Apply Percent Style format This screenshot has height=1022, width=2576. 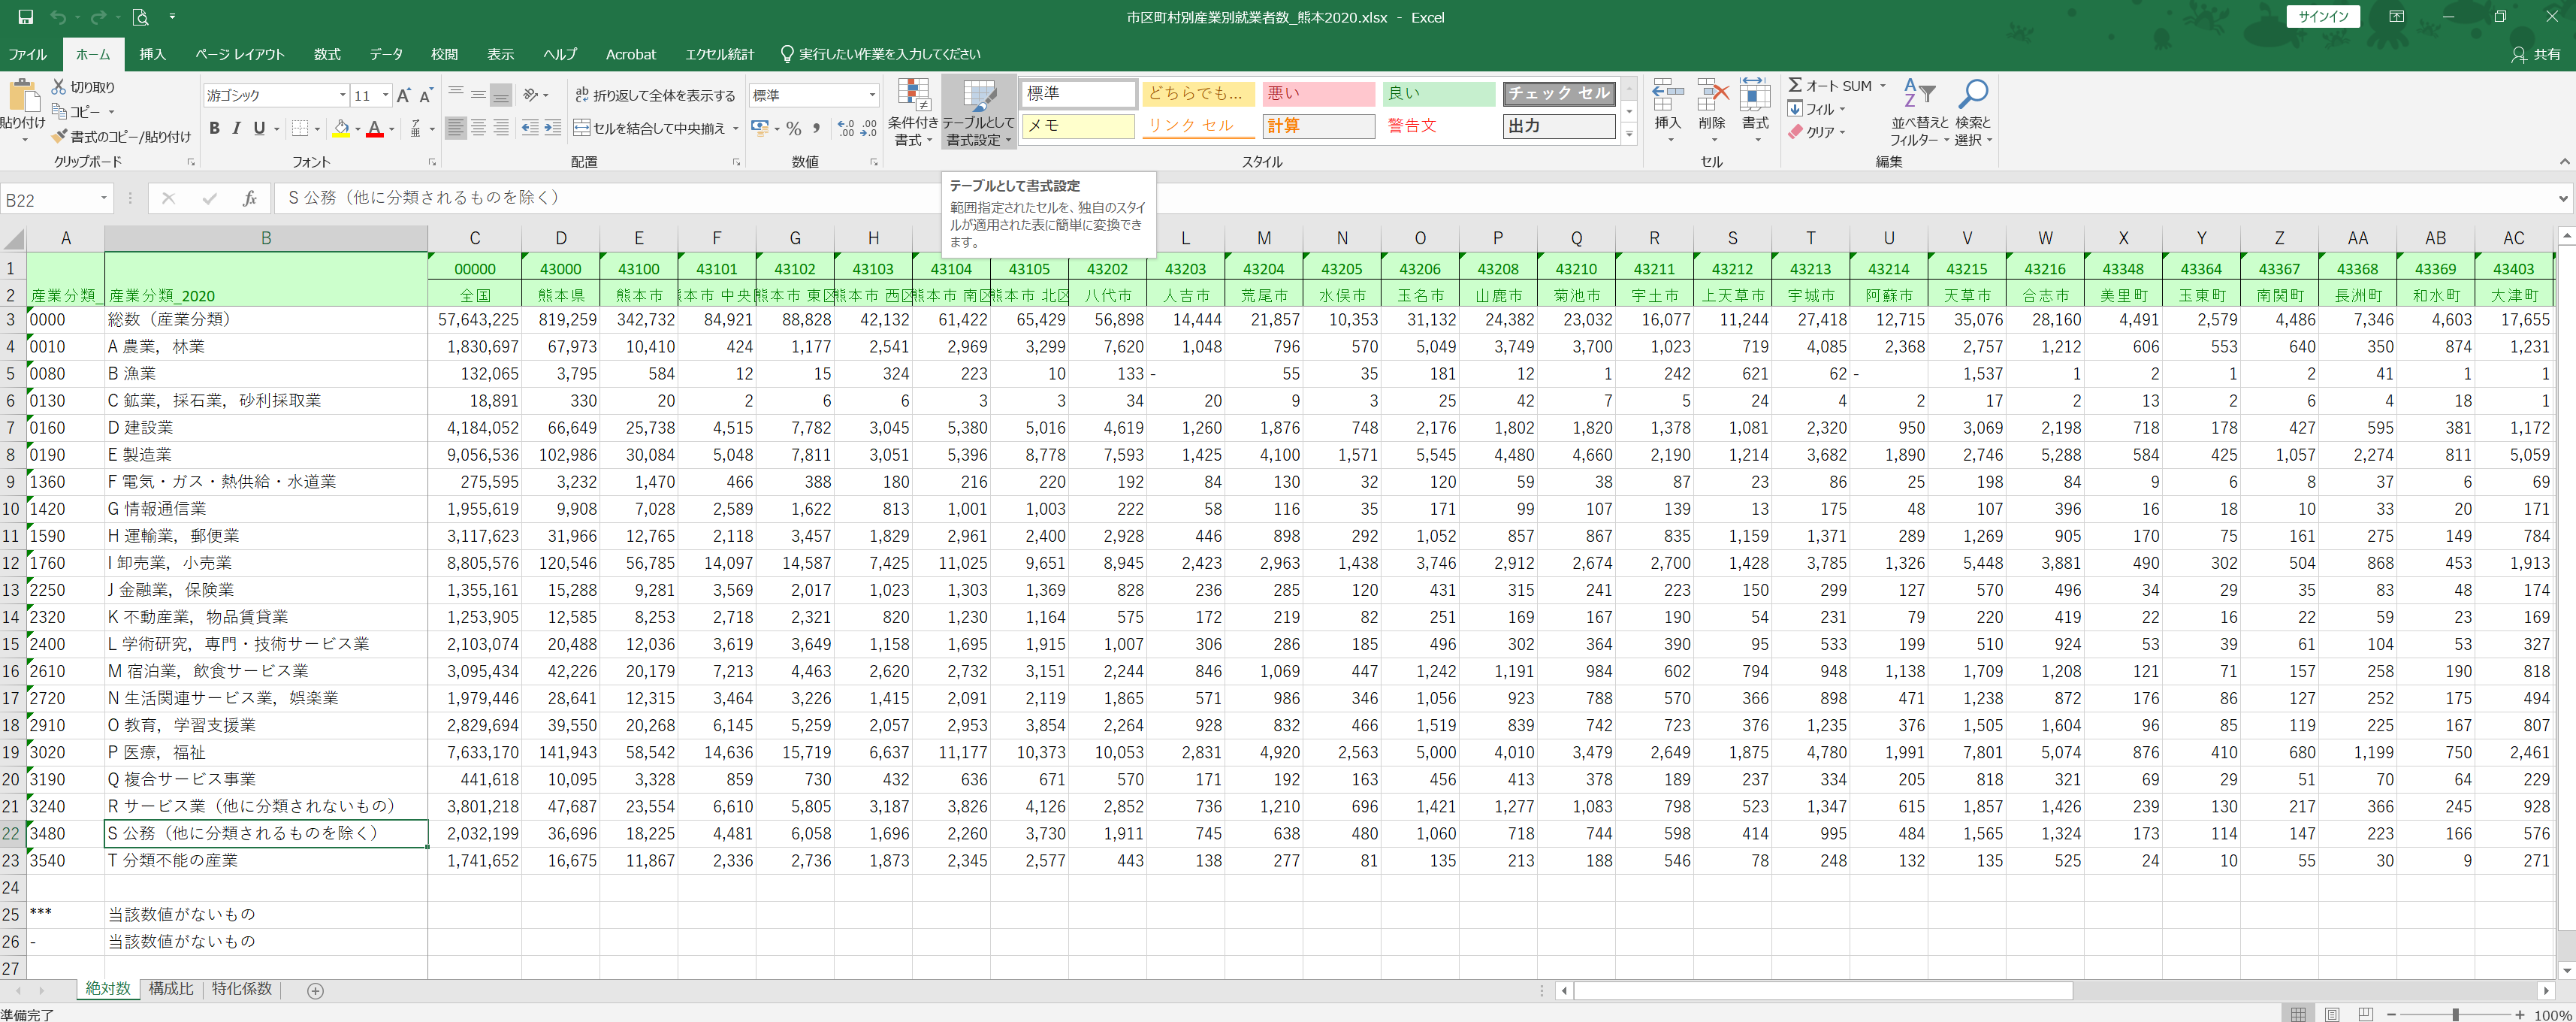point(794,128)
